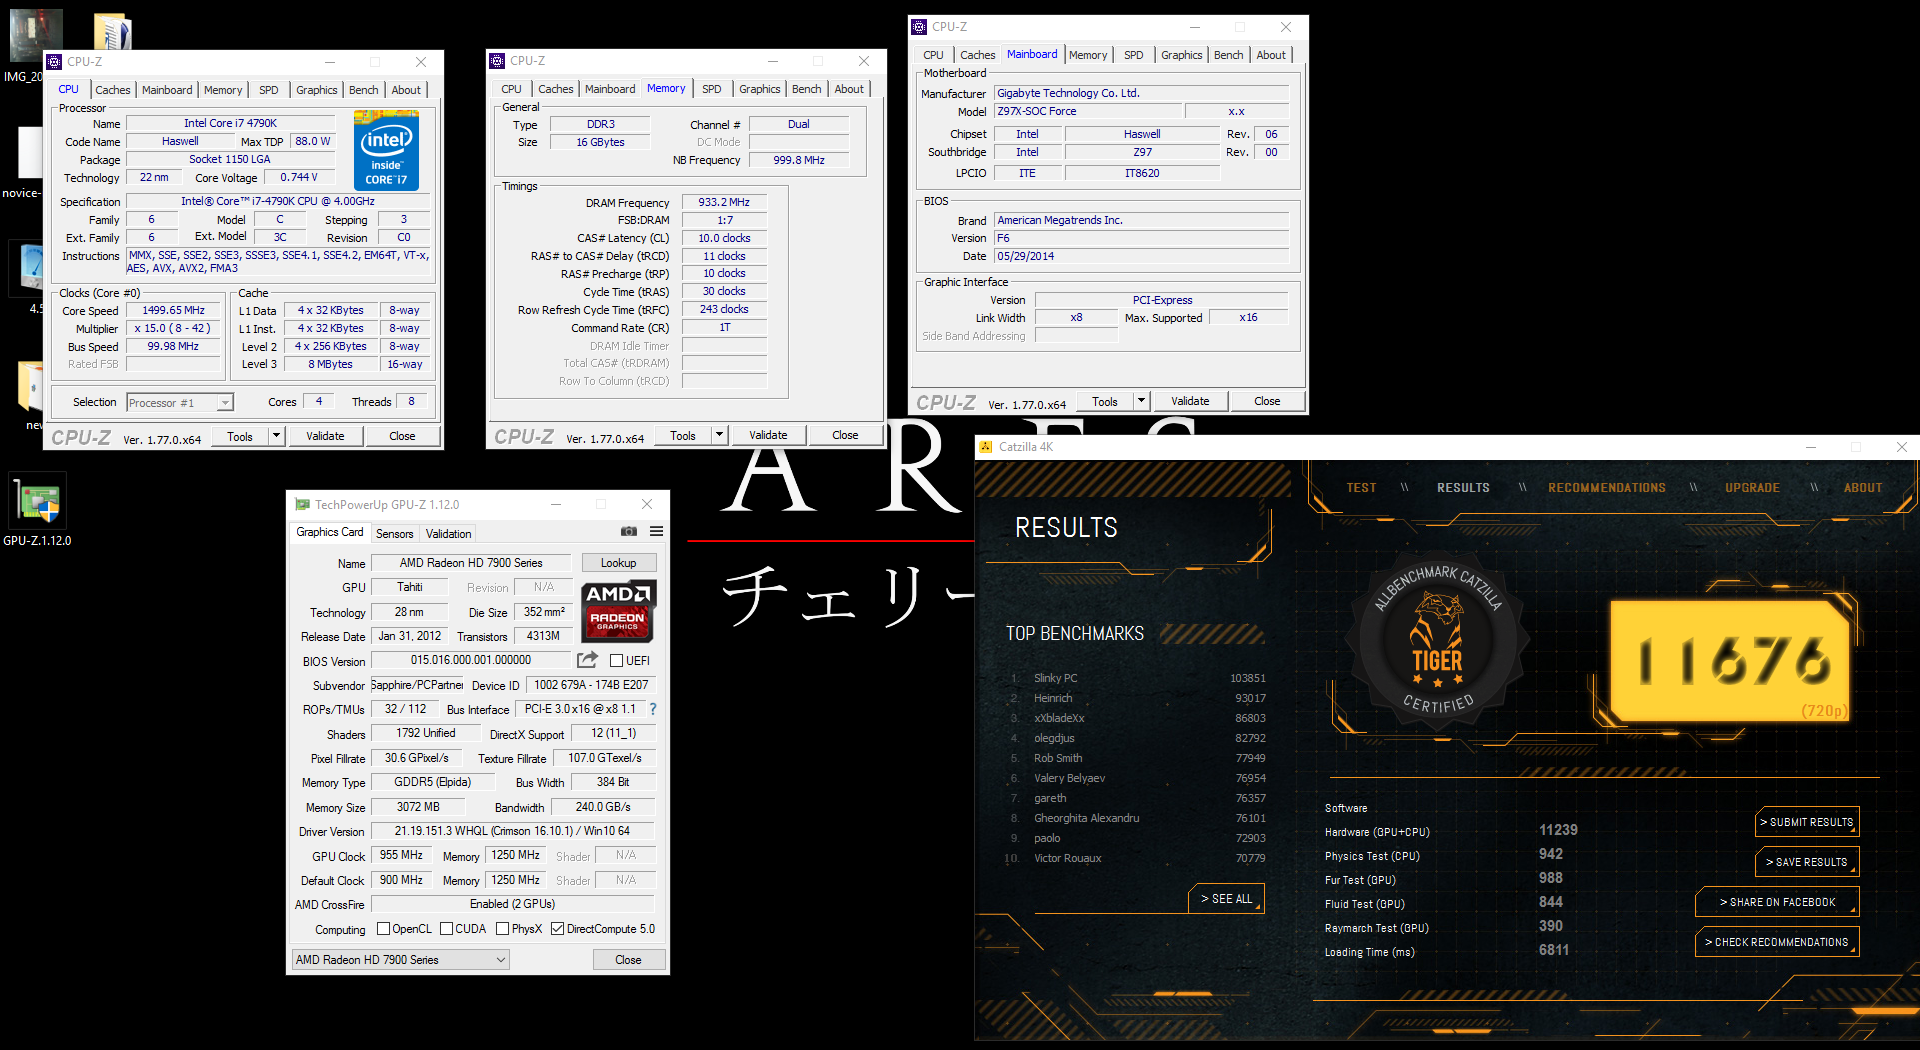
Task: Click the GPU-Z screenshot camera icon
Action: click(x=629, y=531)
